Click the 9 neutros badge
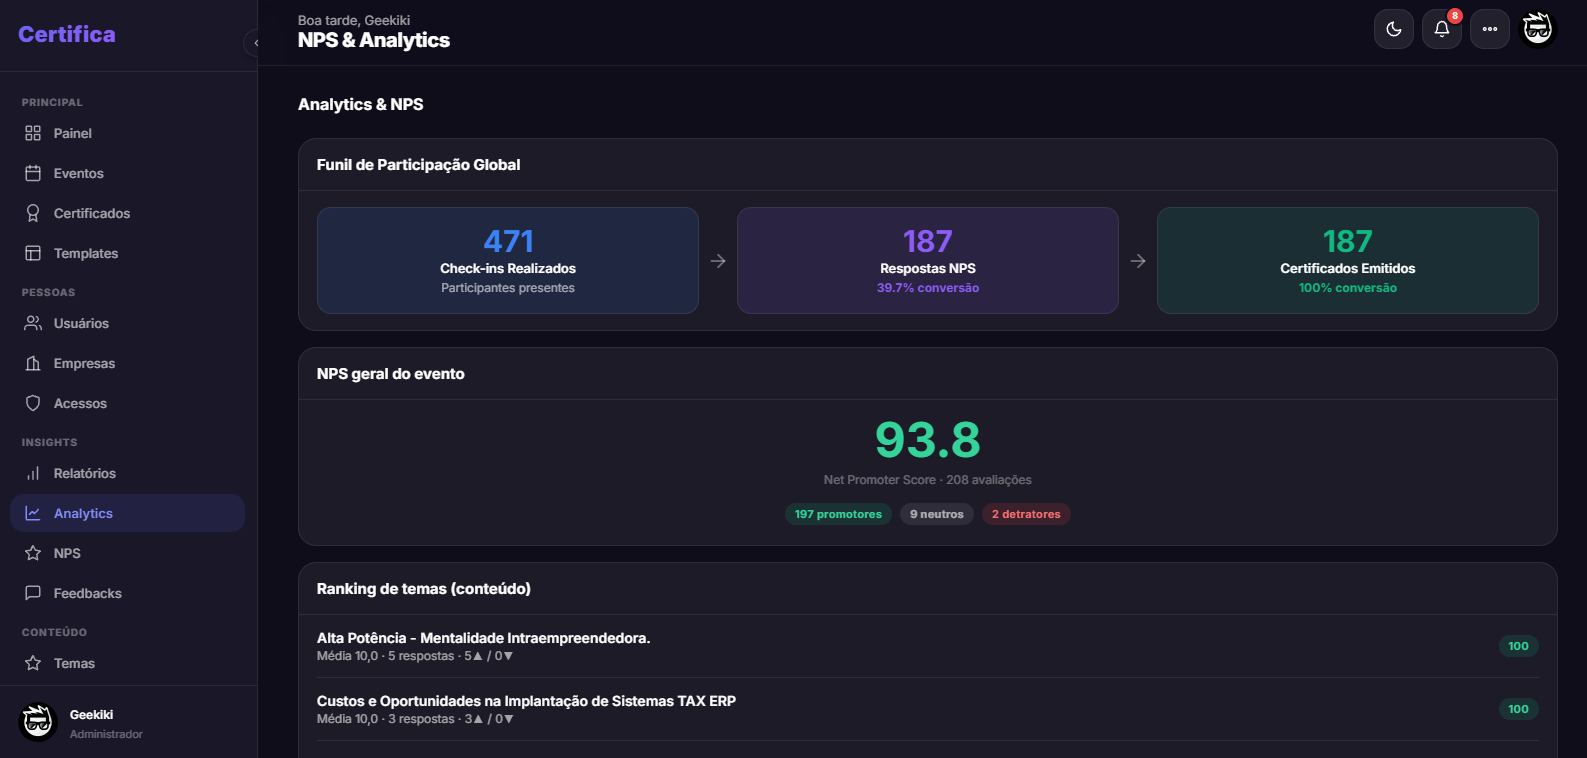Image resolution: width=1587 pixels, height=758 pixels. 937,514
